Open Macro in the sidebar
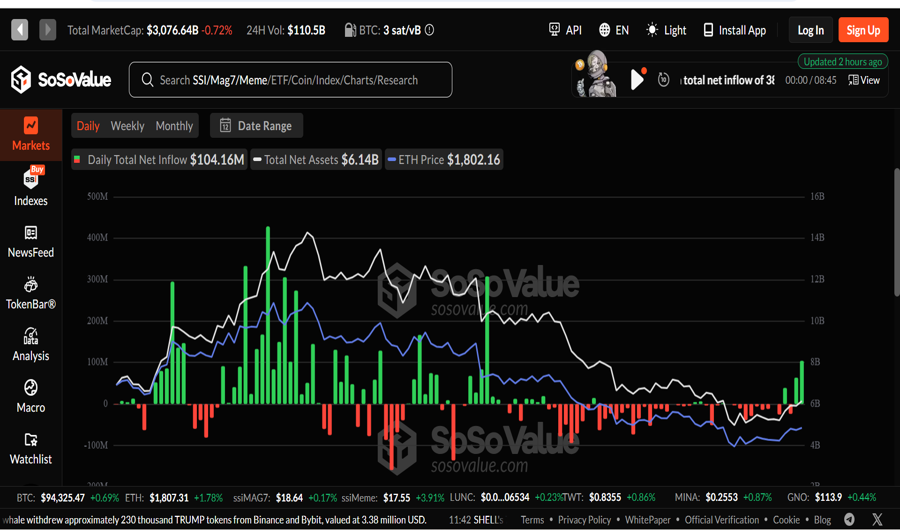The image size is (900, 530). [31, 396]
